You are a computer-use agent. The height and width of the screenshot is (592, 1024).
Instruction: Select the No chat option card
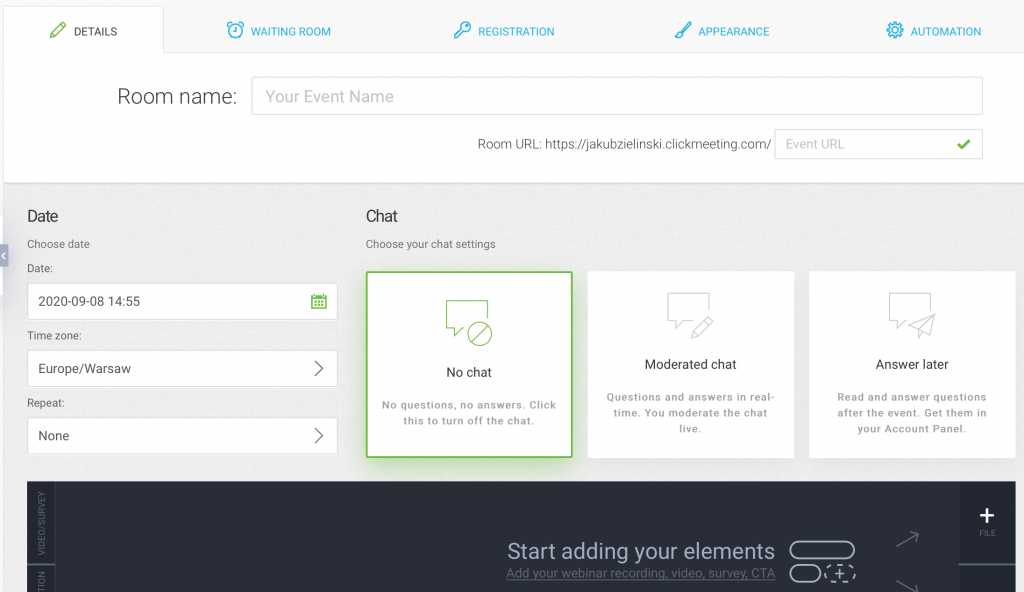pos(469,365)
